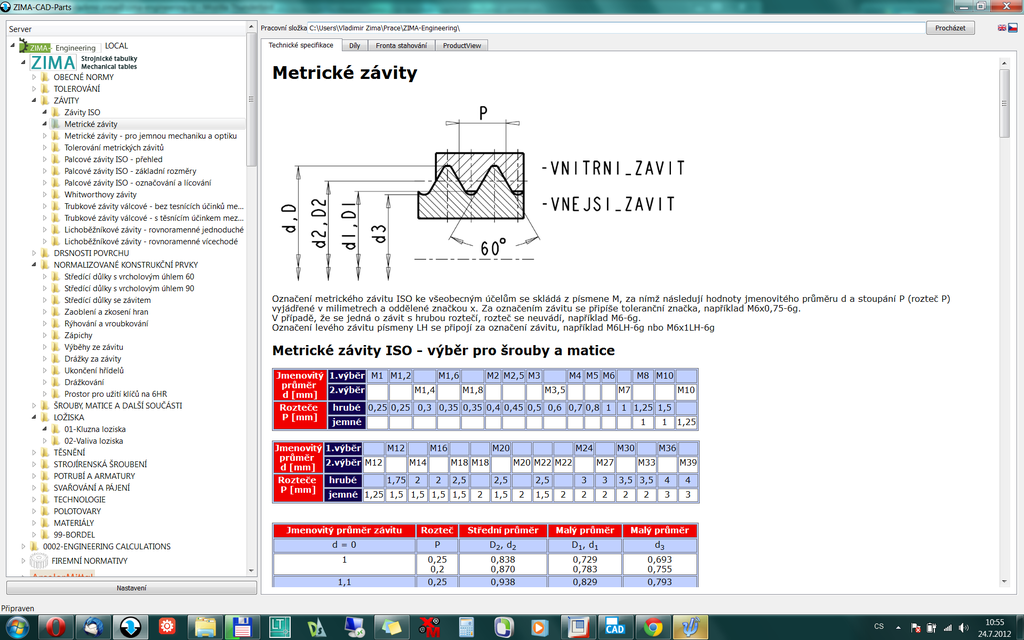
Task: Switch to Technické specifikace tab
Action: pos(301,45)
